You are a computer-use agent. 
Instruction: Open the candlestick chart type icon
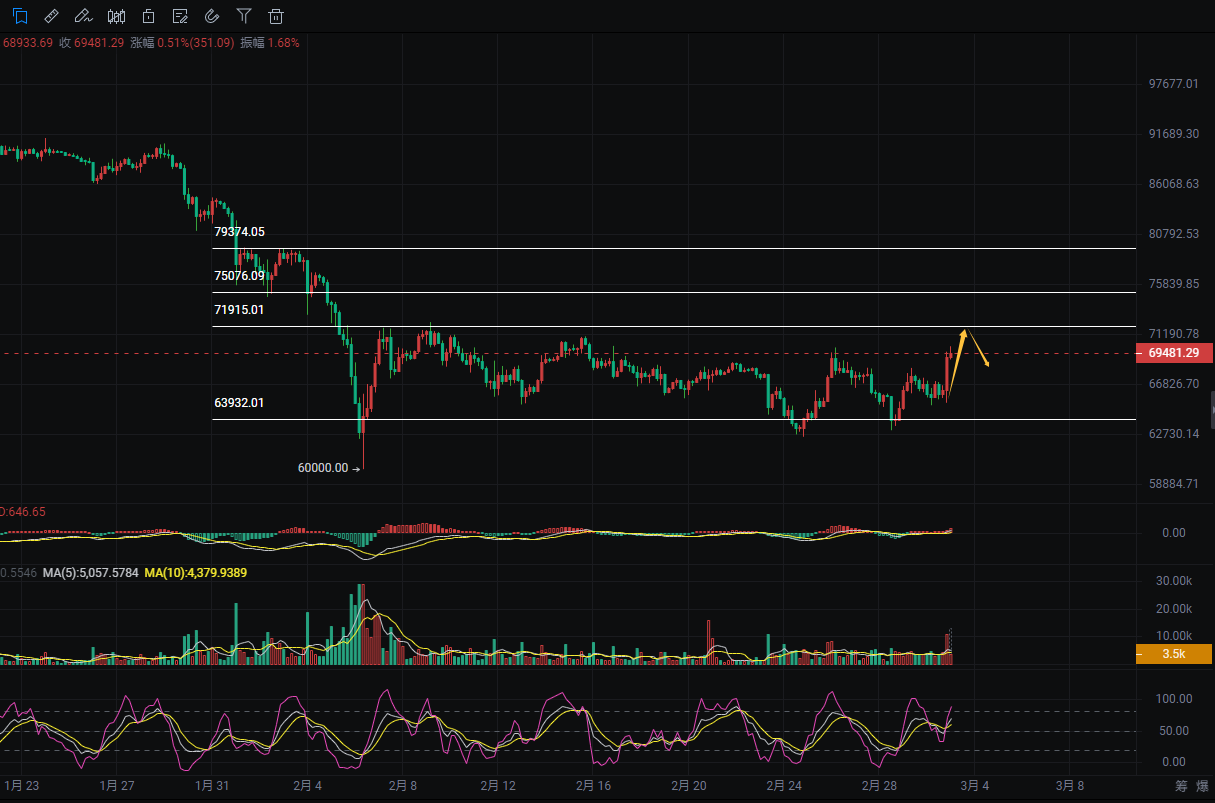[116, 16]
